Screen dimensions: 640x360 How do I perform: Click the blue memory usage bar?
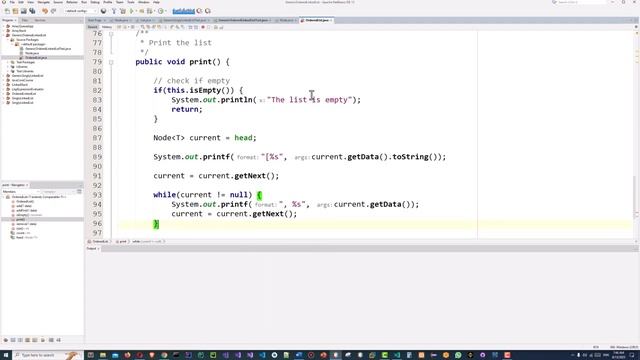point(183,11)
